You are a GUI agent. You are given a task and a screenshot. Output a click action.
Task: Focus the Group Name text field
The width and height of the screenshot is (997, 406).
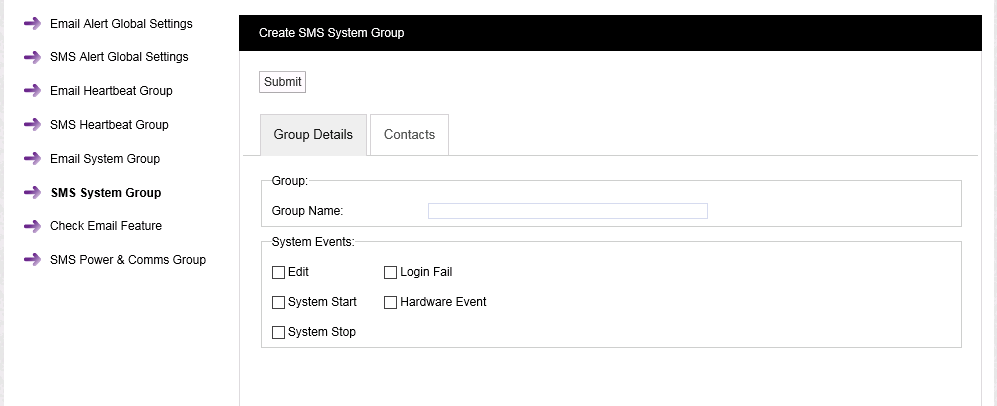pyautogui.click(x=567, y=211)
